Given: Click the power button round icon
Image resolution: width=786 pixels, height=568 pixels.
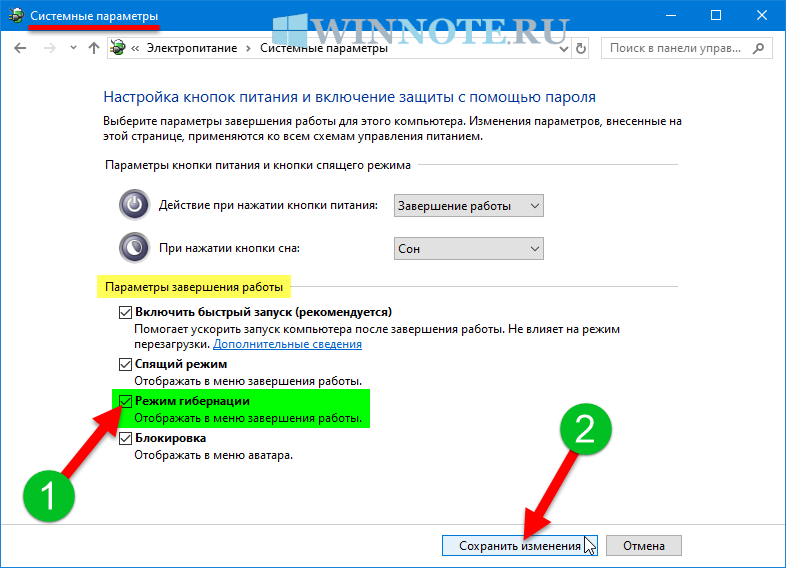Looking at the screenshot, I should click(x=134, y=205).
